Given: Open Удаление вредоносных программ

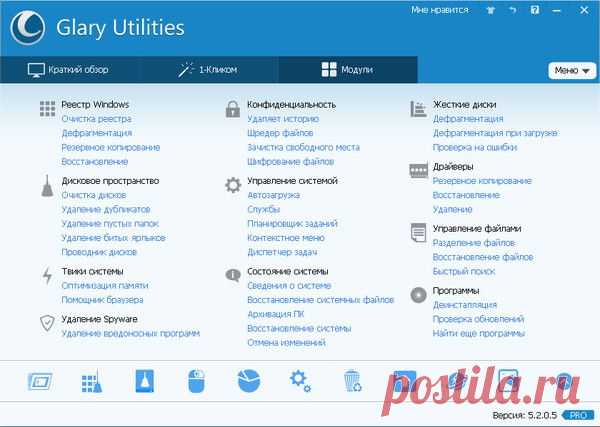Looking at the screenshot, I should [131, 334].
